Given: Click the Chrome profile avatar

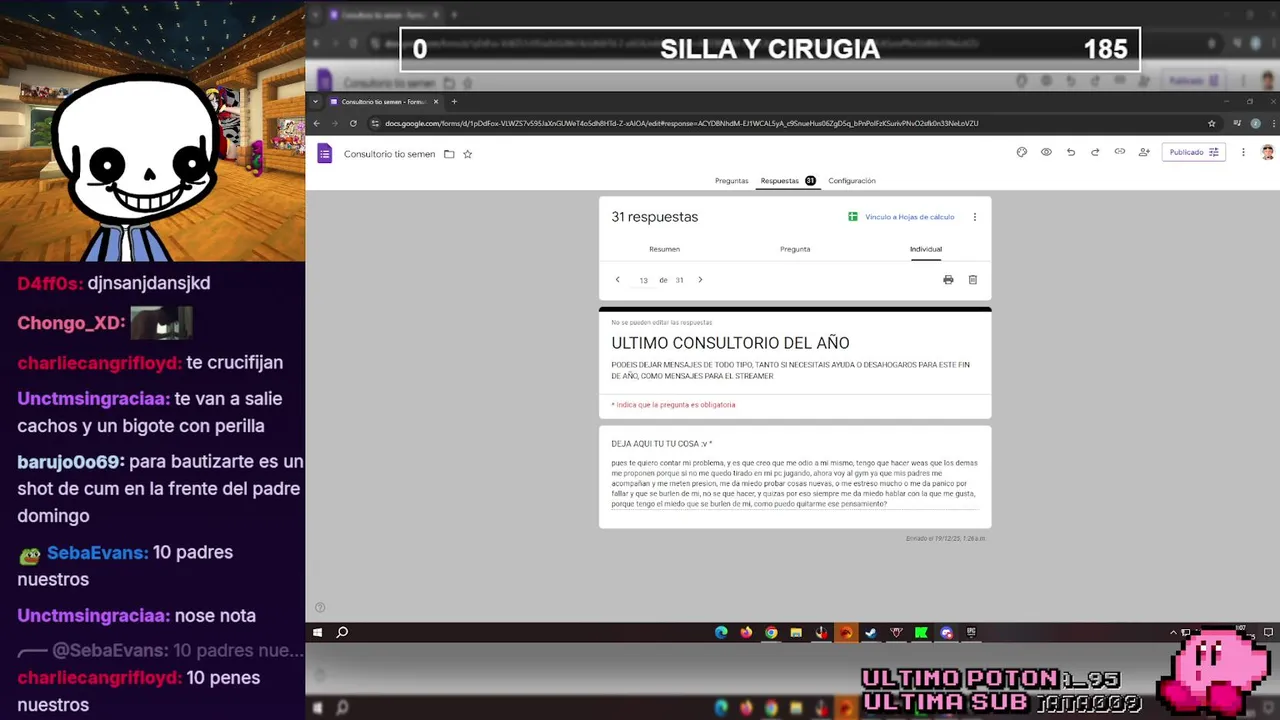Looking at the screenshot, I should coord(1255,123).
